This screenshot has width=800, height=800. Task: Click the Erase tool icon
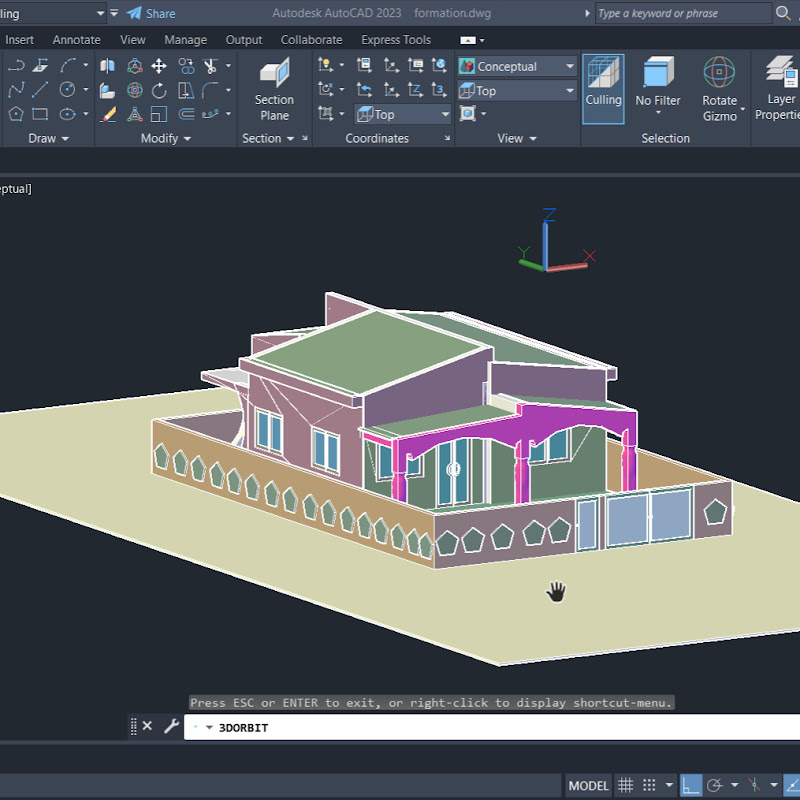pos(108,114)
